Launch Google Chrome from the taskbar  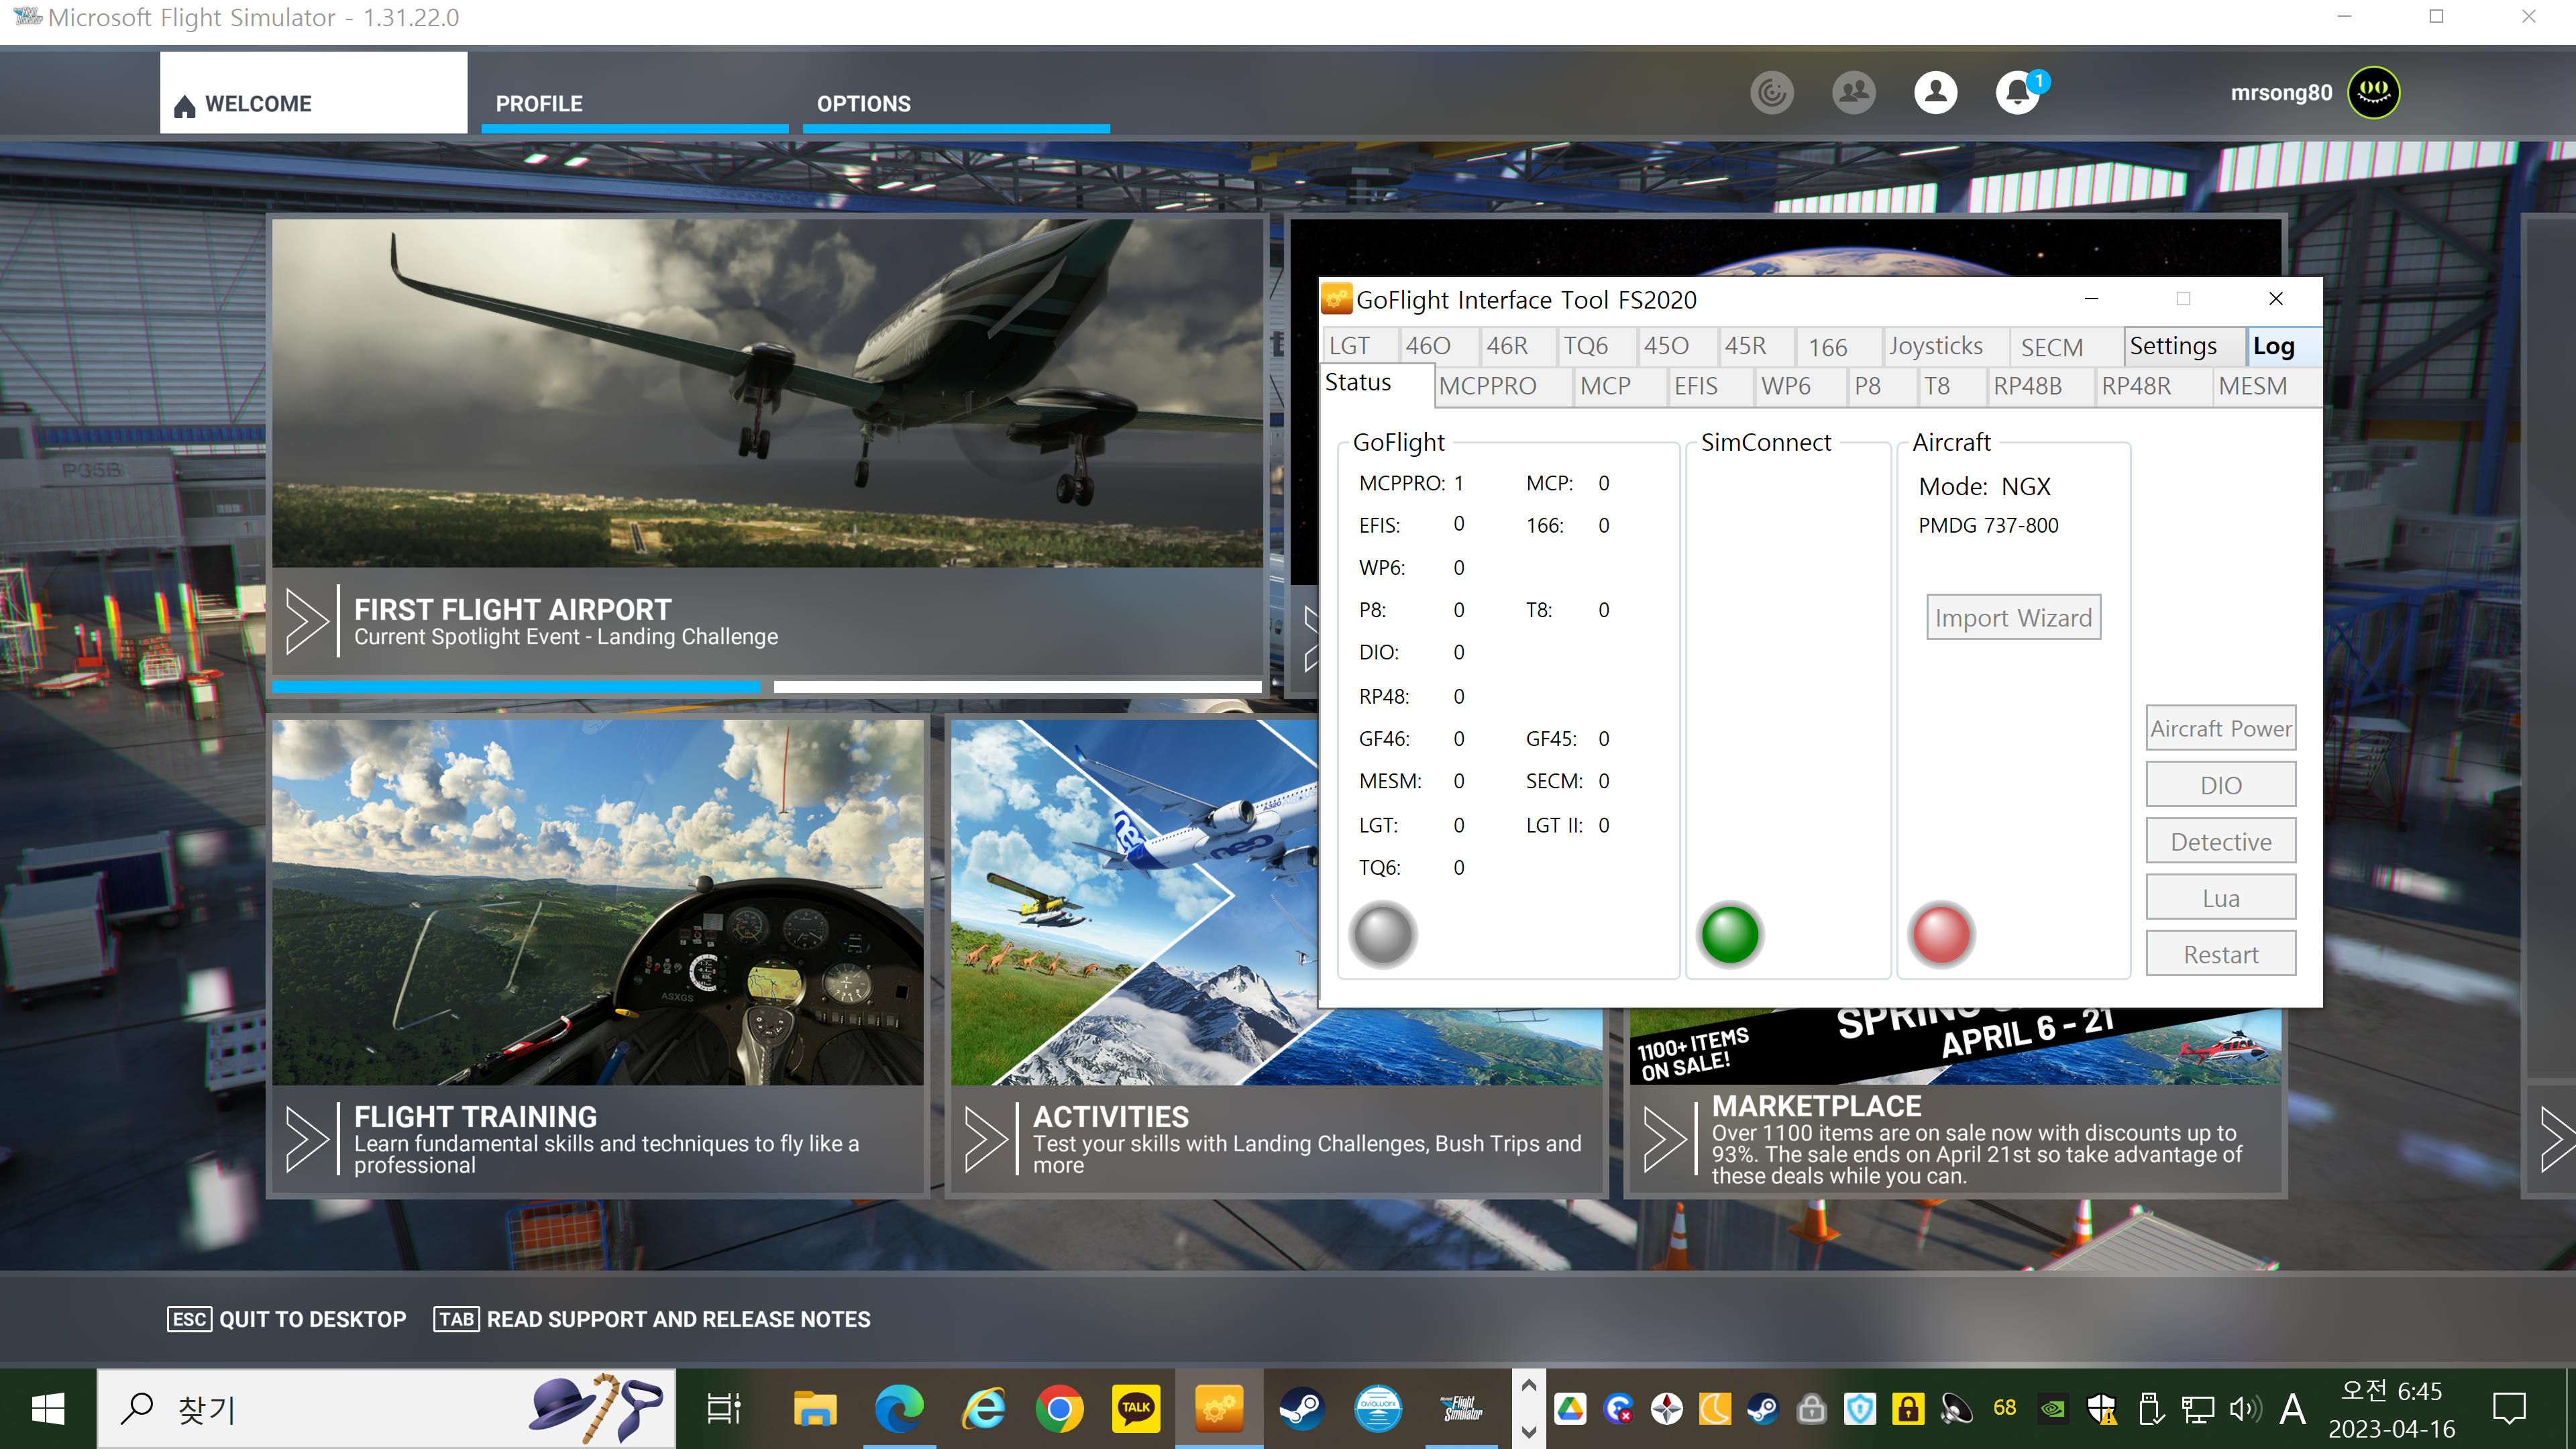tap(1059, 1409)
